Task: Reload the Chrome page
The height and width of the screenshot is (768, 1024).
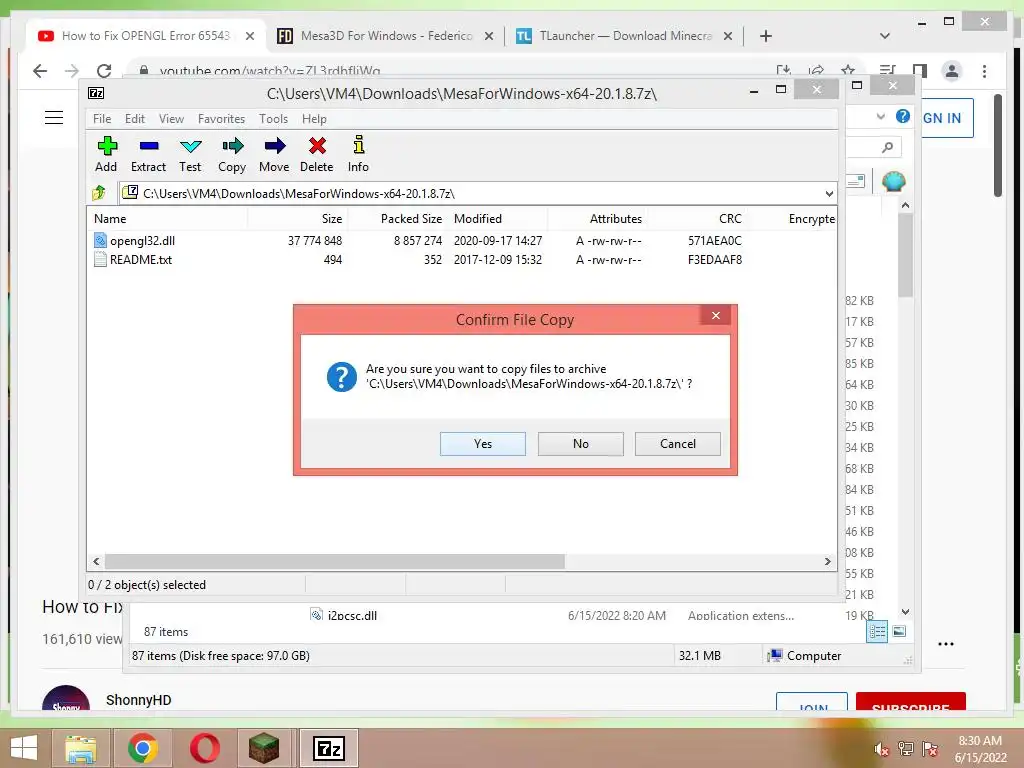Action: coord(104,71)
